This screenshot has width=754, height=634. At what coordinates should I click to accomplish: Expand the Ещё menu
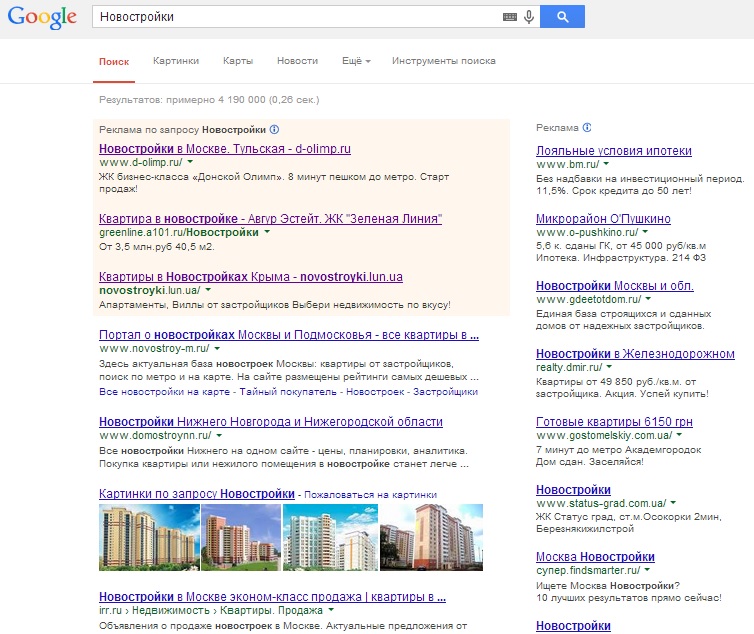tap(356, 61)
